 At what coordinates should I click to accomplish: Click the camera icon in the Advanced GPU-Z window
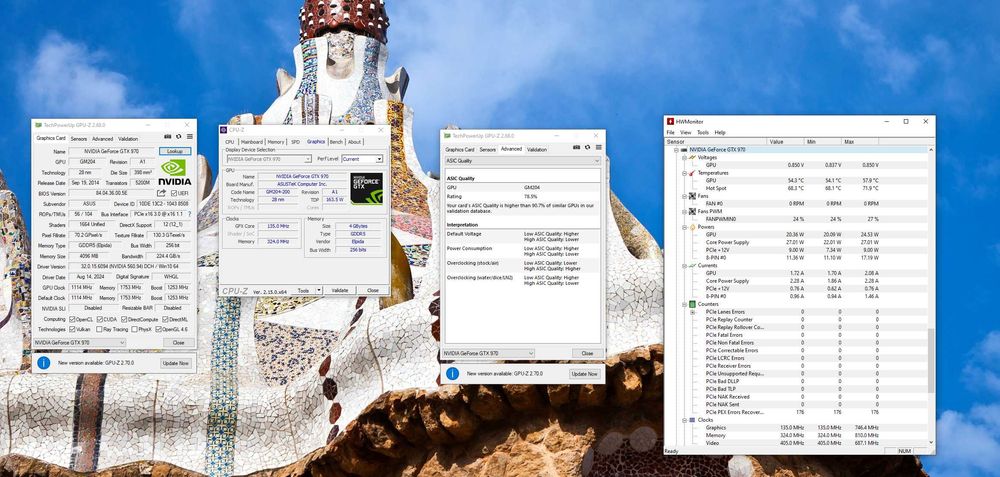576,147
